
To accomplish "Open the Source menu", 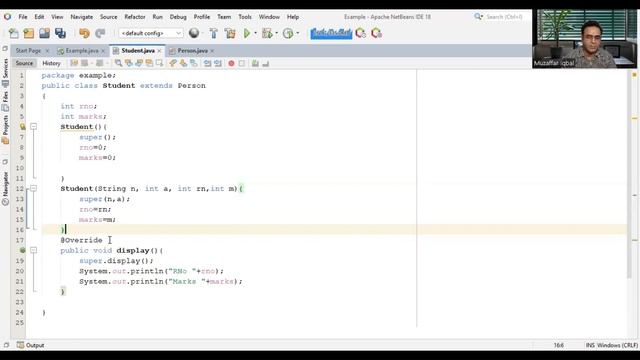I will [x=109, y=17].
